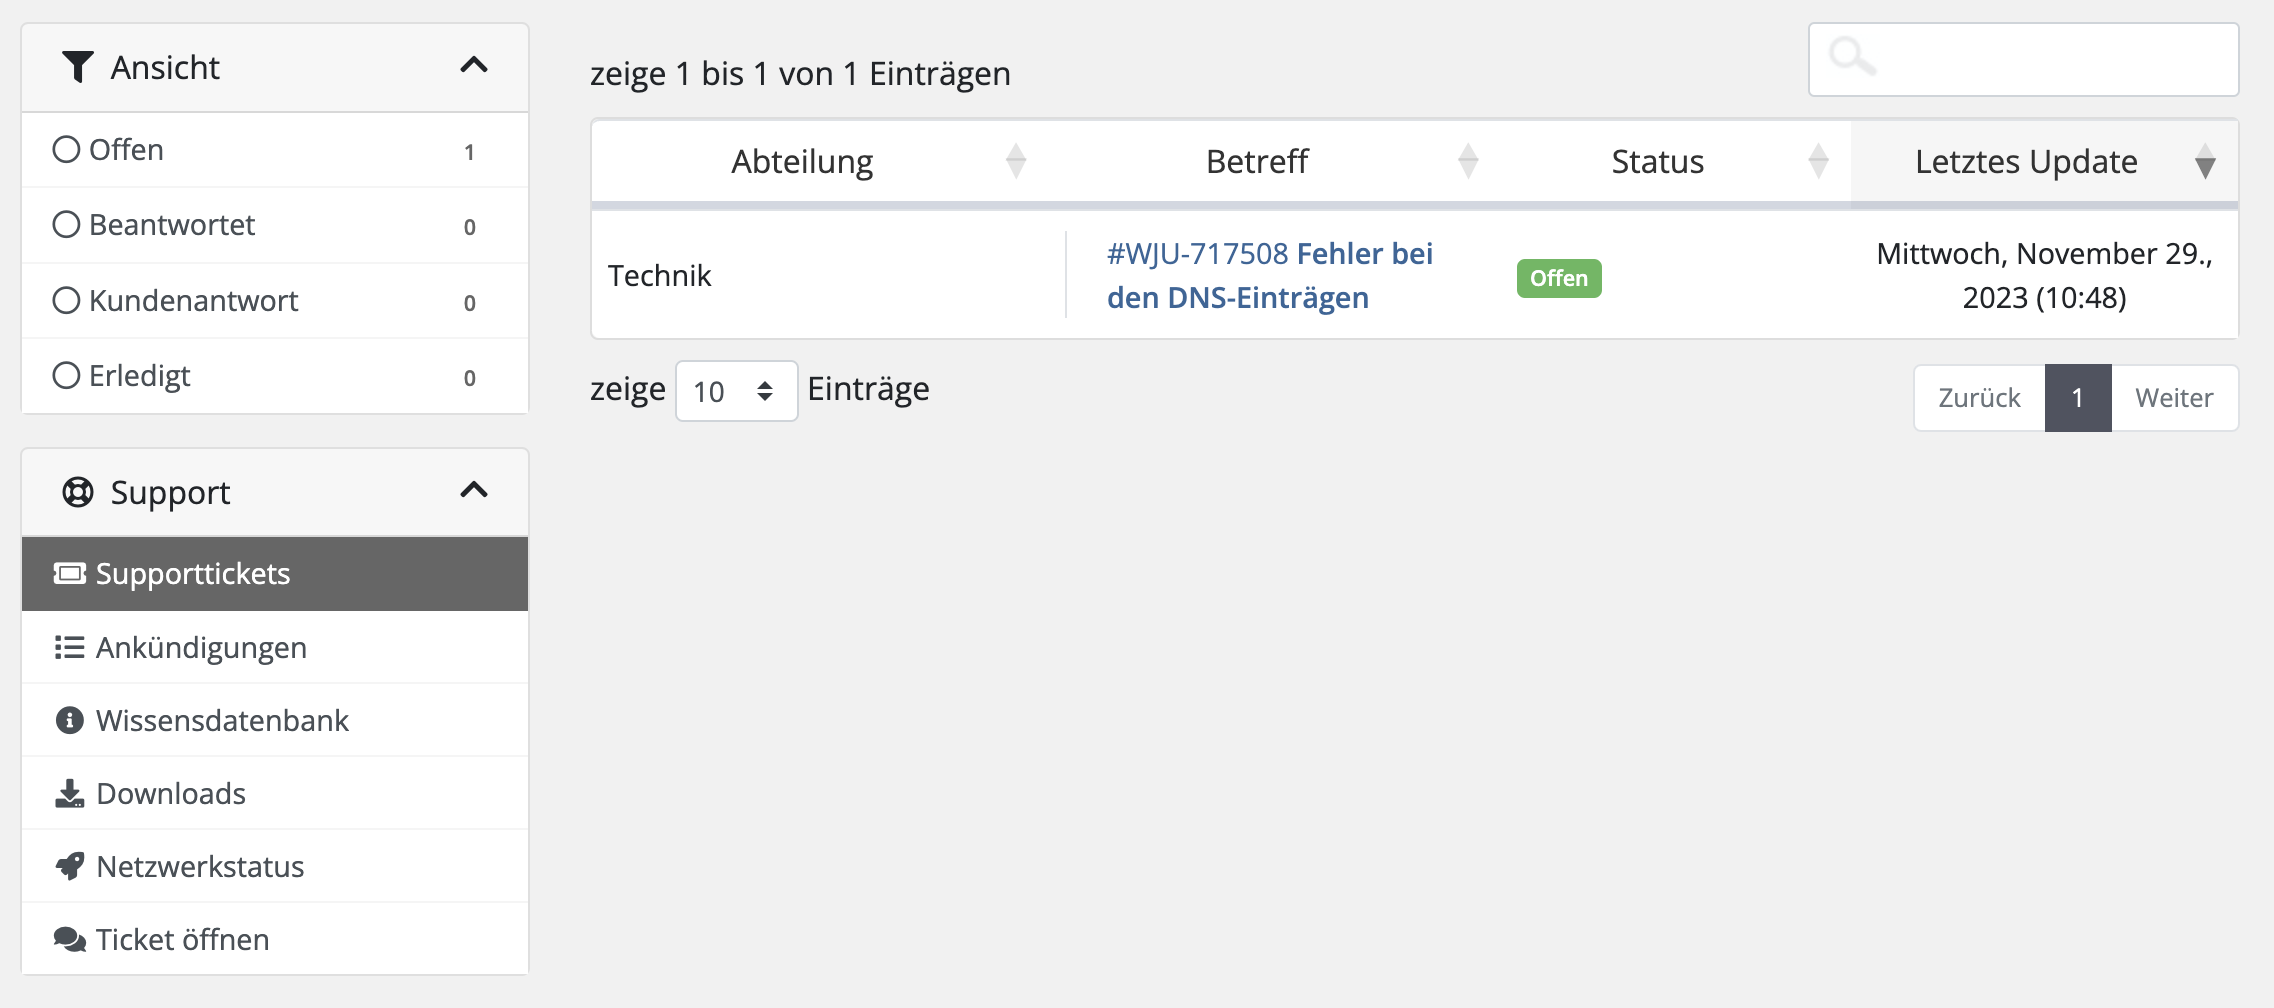Click the ticket icon next to Supporttickets

69,573
